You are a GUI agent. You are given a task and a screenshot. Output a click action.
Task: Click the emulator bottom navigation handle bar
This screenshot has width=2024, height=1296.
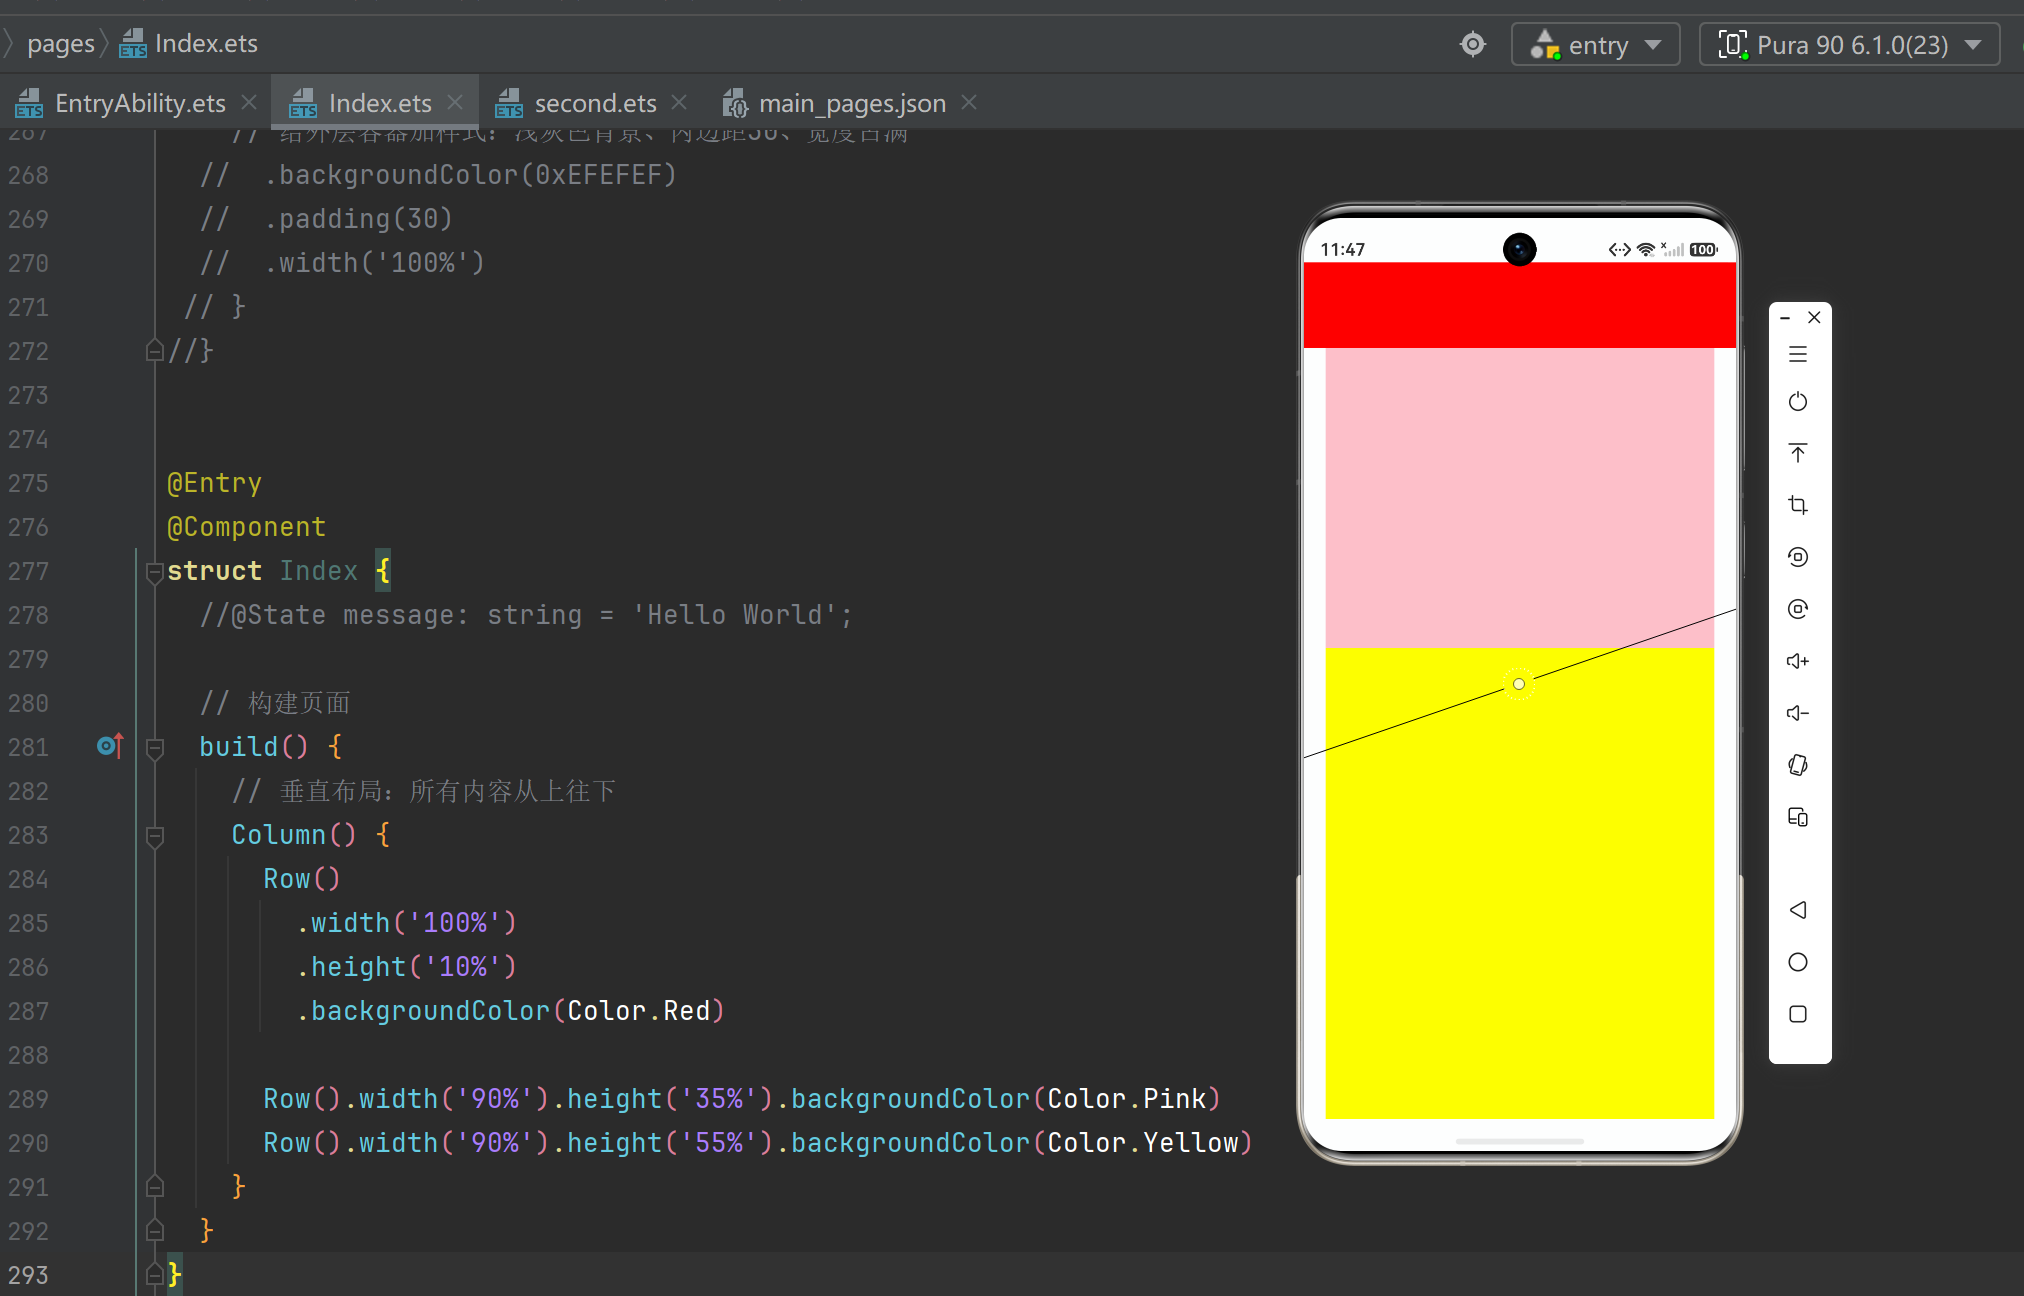[x=1519, y=1140]
